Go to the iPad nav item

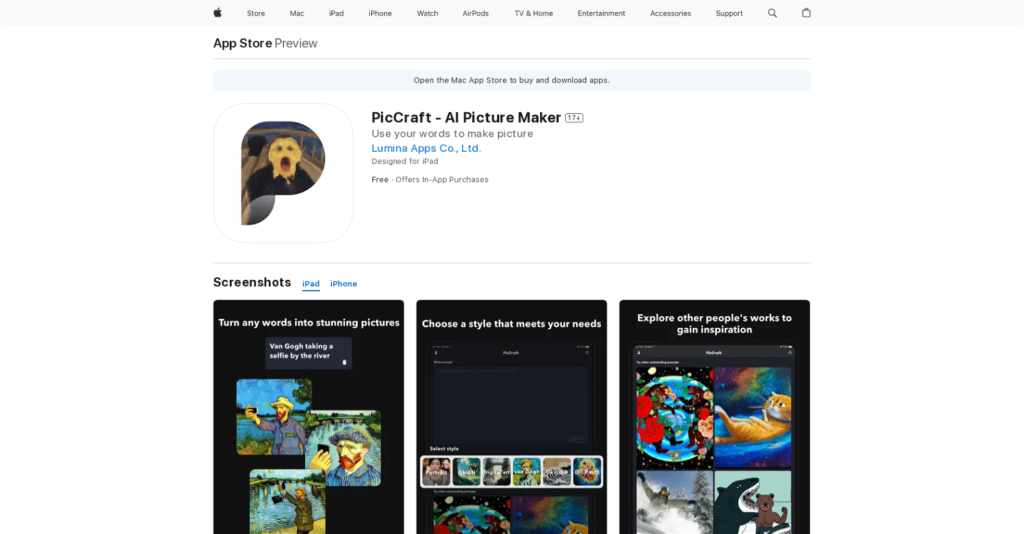click(336, 13)
